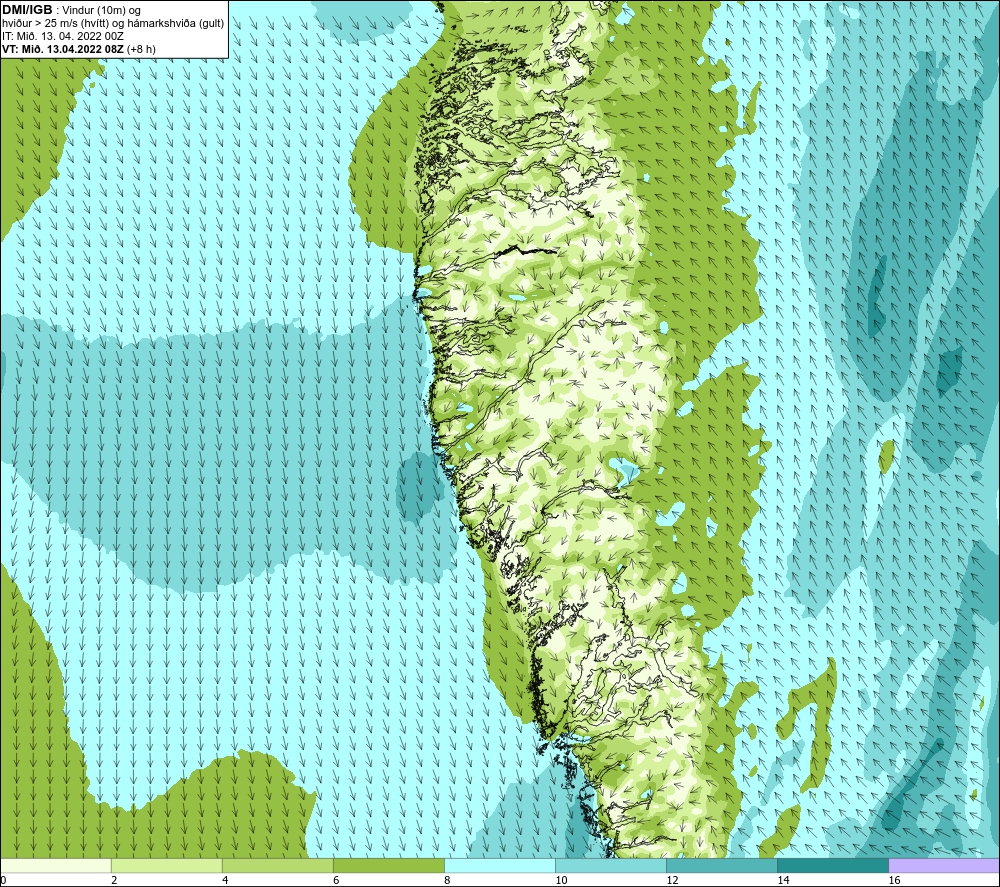Click the scale label "10" under the legend
The width and height of the screenshot is (1000, 887).
click(x=561, y=881)
